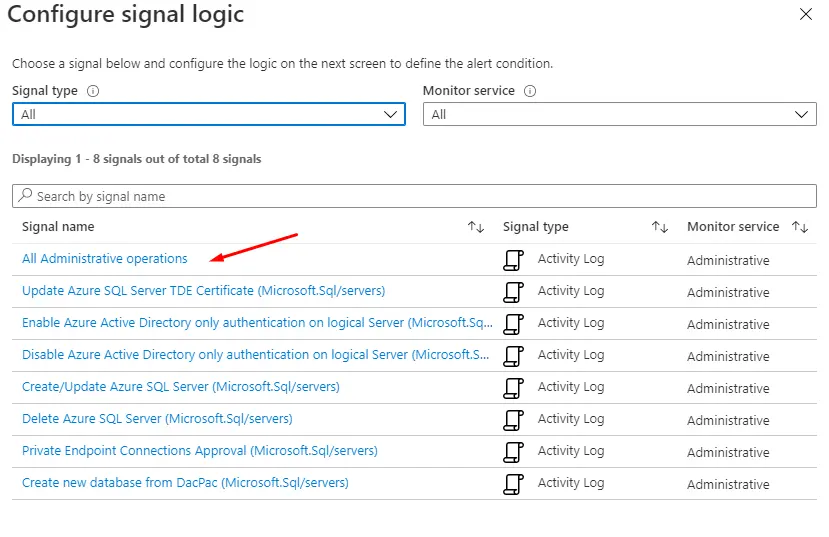Click Activity Log icon for All Administrative operations
Screen dimensions: 829x537
pos(513,260)
